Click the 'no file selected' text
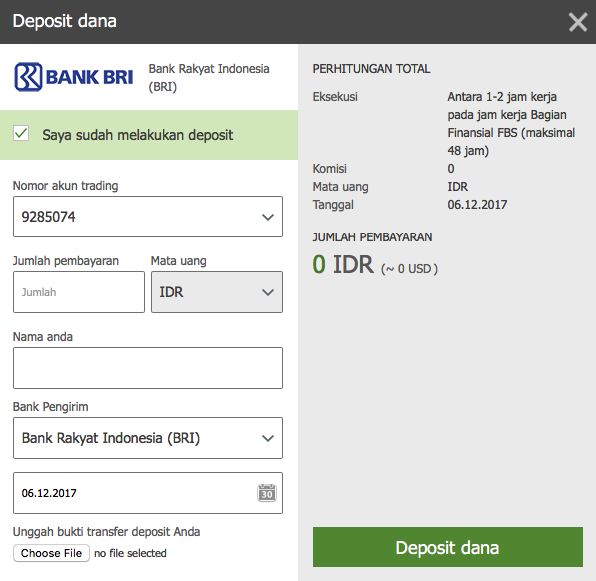 pos(130,553)
